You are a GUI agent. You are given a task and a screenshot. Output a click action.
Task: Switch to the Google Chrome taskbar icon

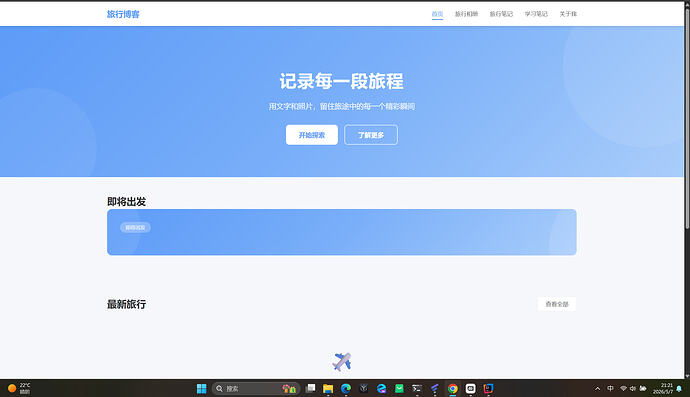tap(452, 388)
